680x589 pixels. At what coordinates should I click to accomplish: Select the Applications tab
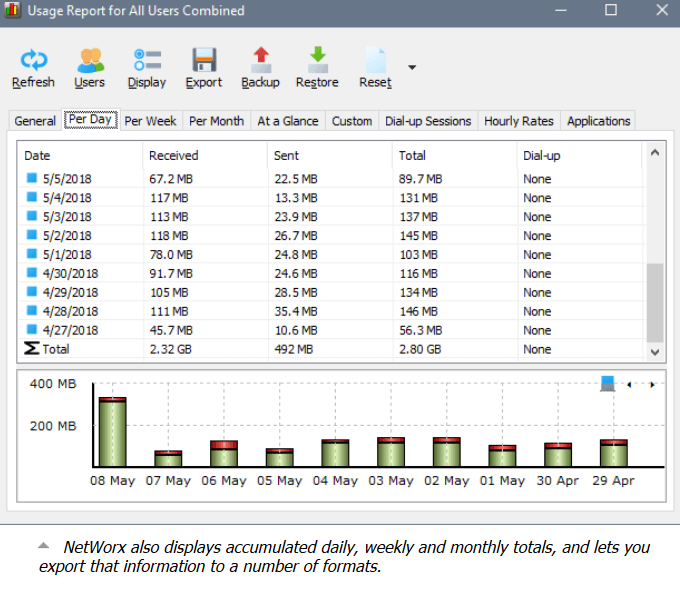pos(598,121)
